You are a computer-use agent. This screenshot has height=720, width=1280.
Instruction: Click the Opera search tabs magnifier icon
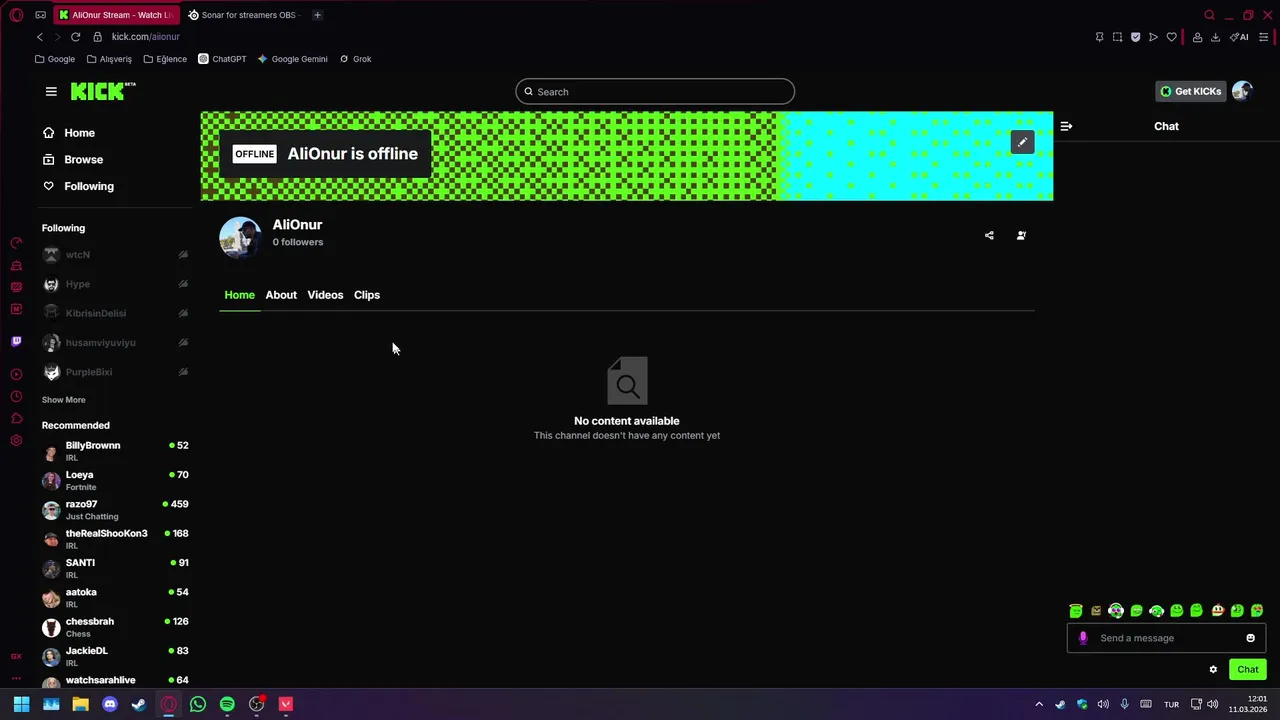1209,15
